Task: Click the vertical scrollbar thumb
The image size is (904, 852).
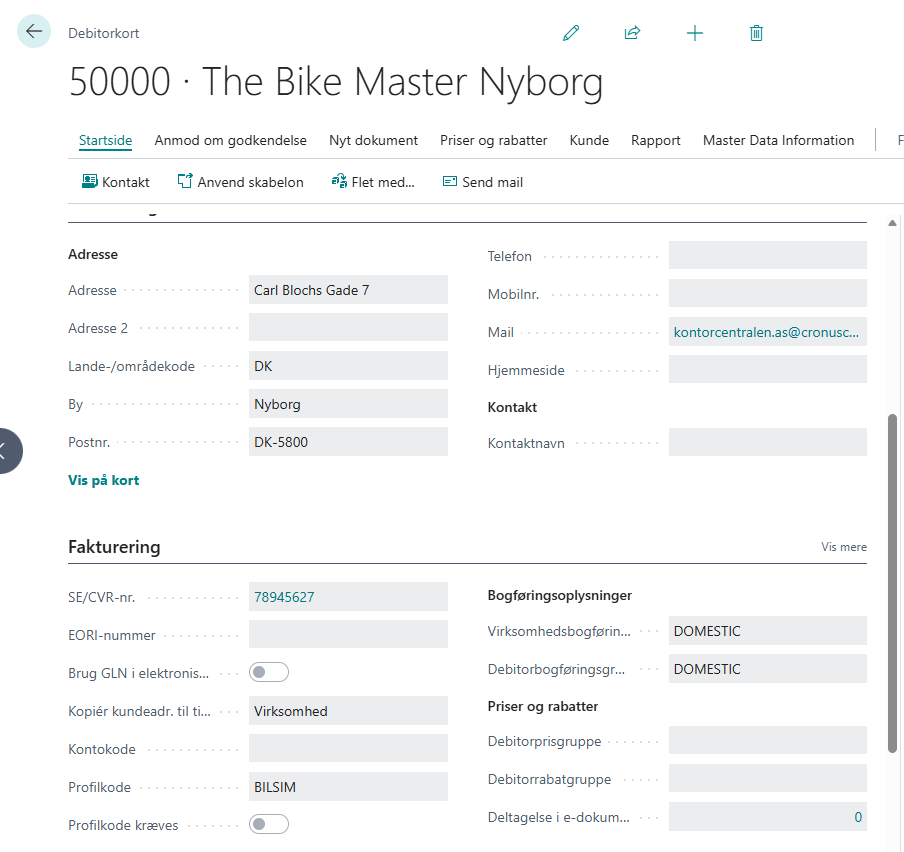Action: click(892, 583)
